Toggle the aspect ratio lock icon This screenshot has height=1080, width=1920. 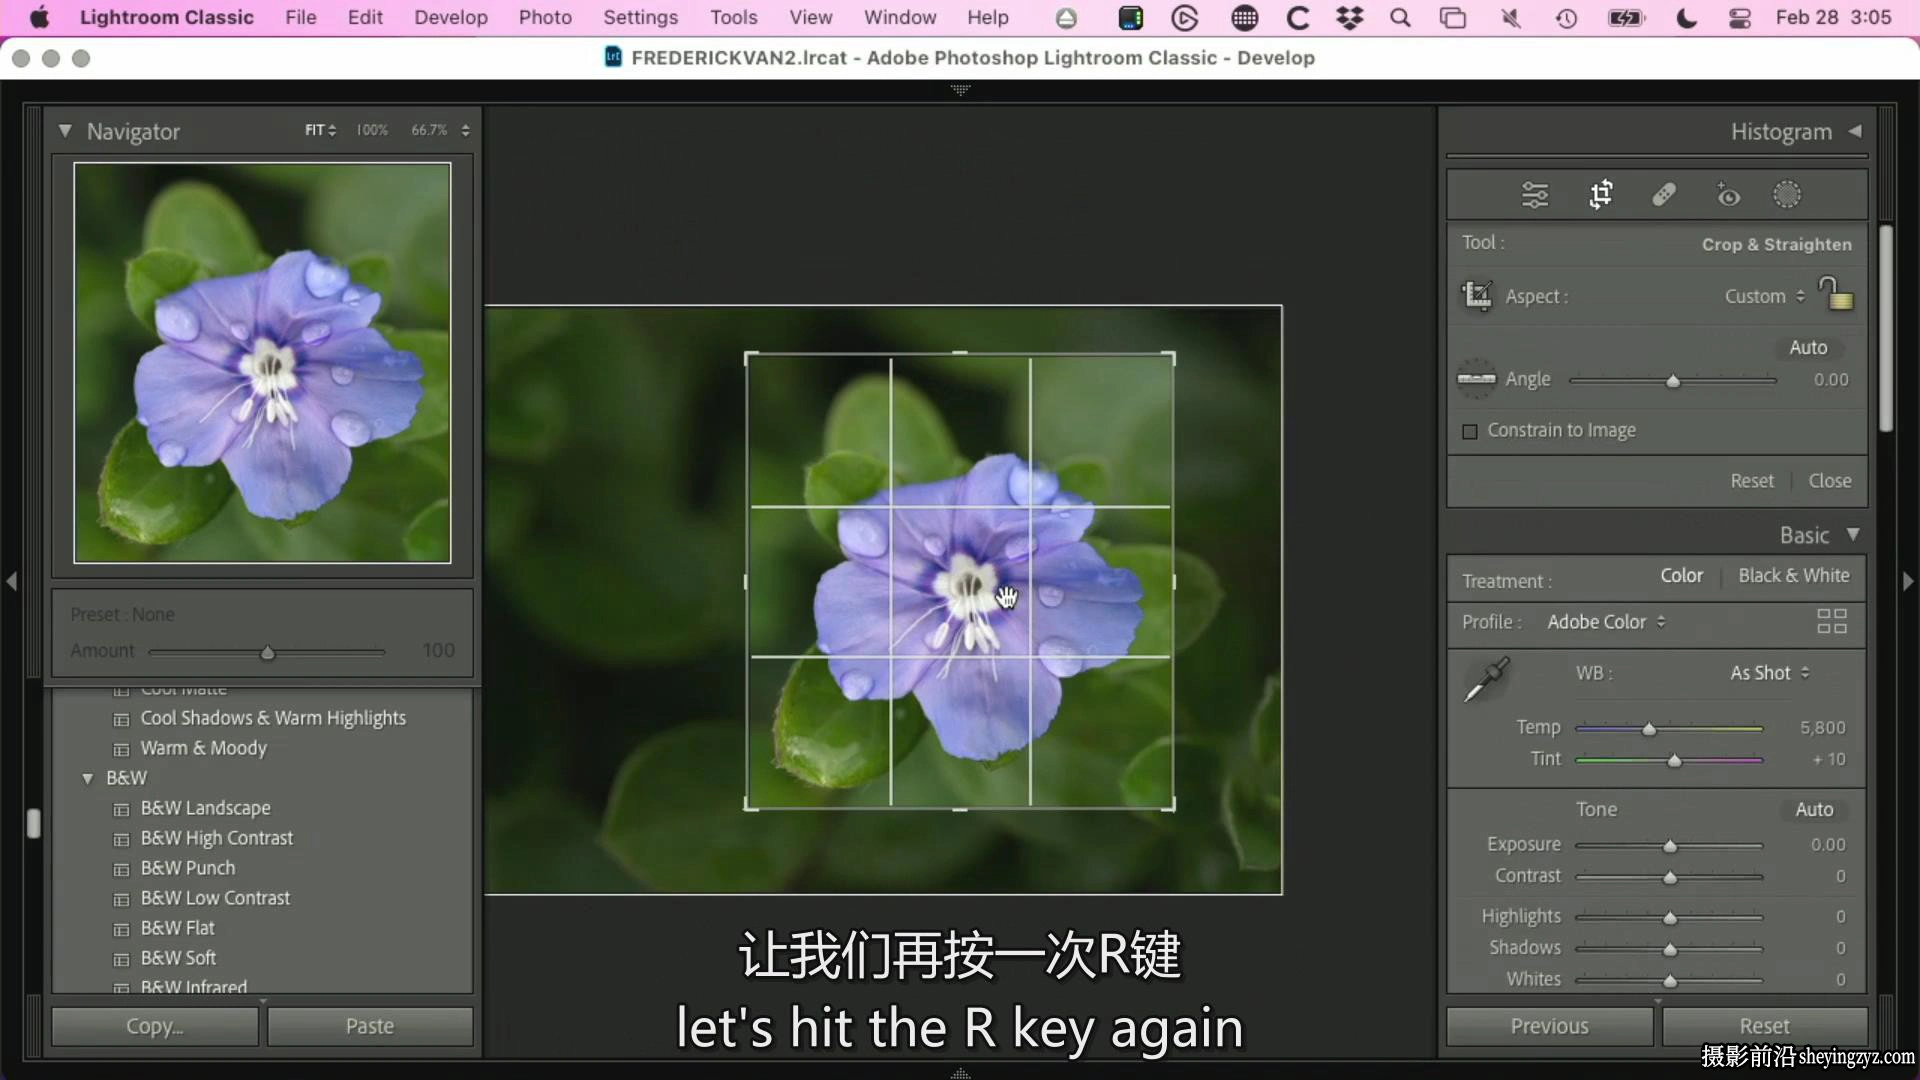(1835, 294)
